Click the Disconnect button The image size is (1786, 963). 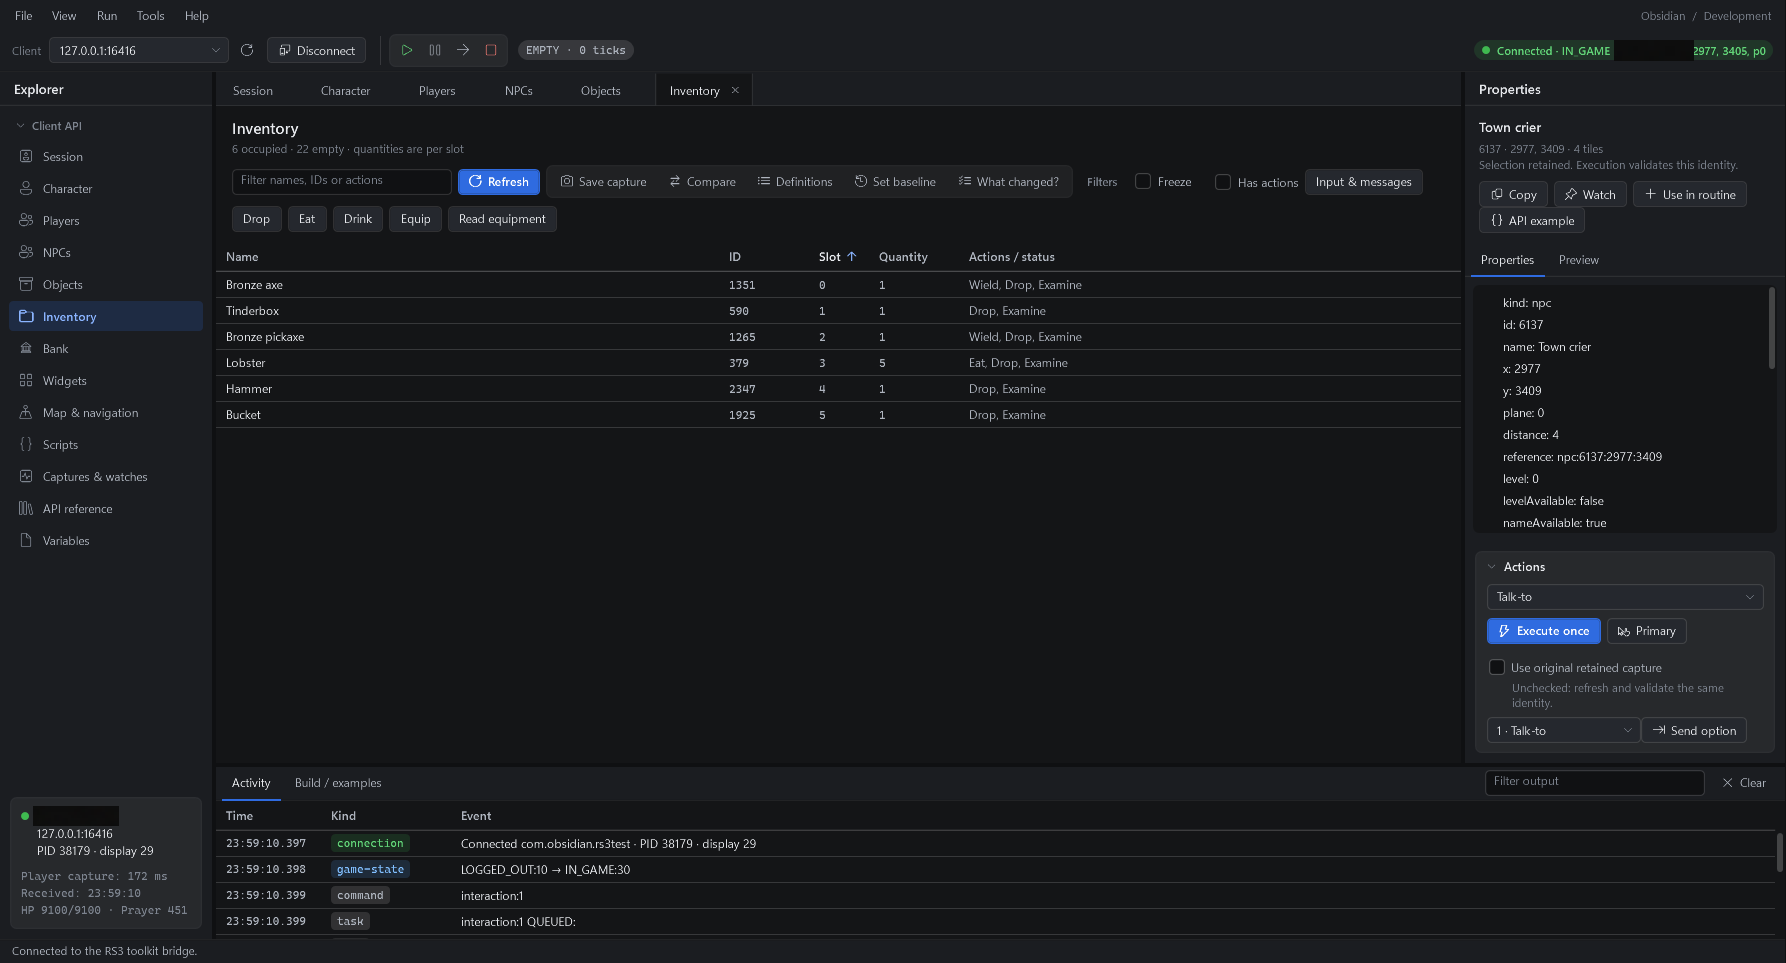[317, 50]
